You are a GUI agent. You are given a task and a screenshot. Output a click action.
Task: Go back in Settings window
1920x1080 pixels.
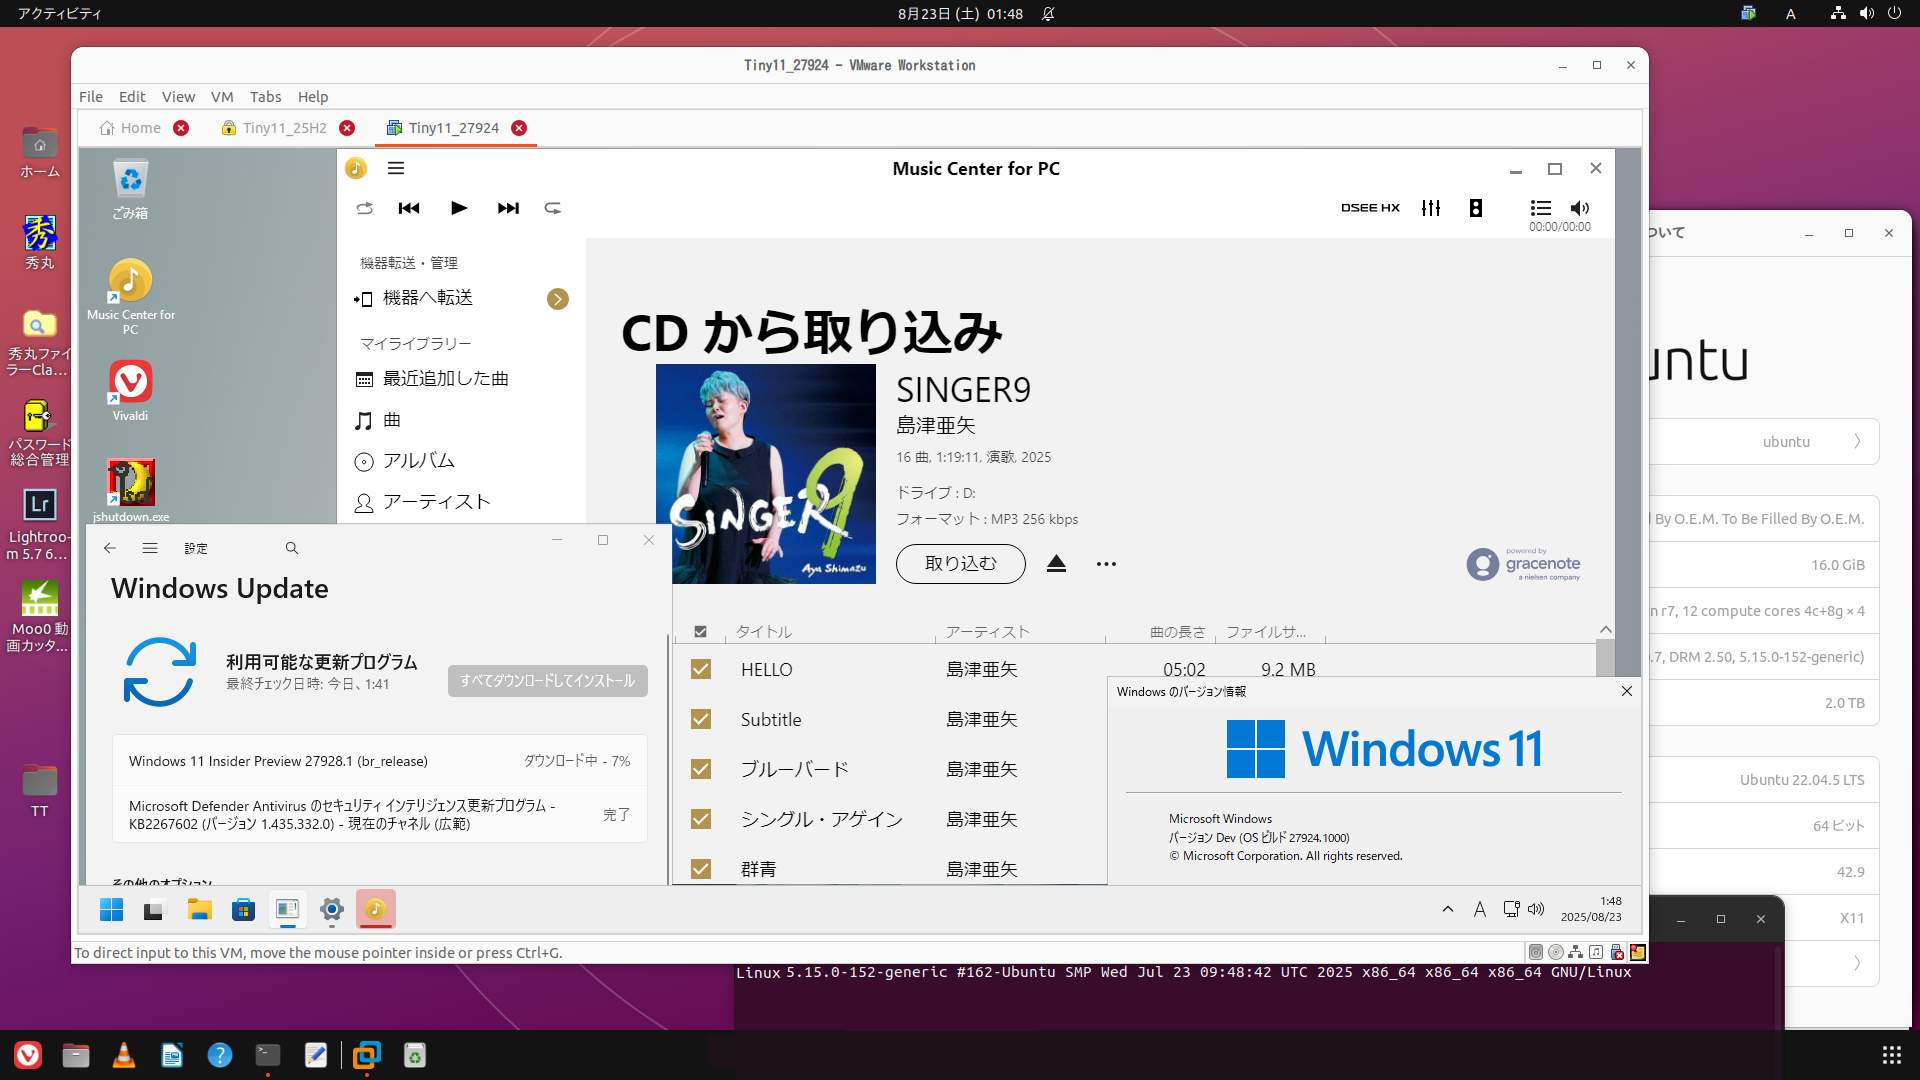pyautogui.click(x=110, y=548)
